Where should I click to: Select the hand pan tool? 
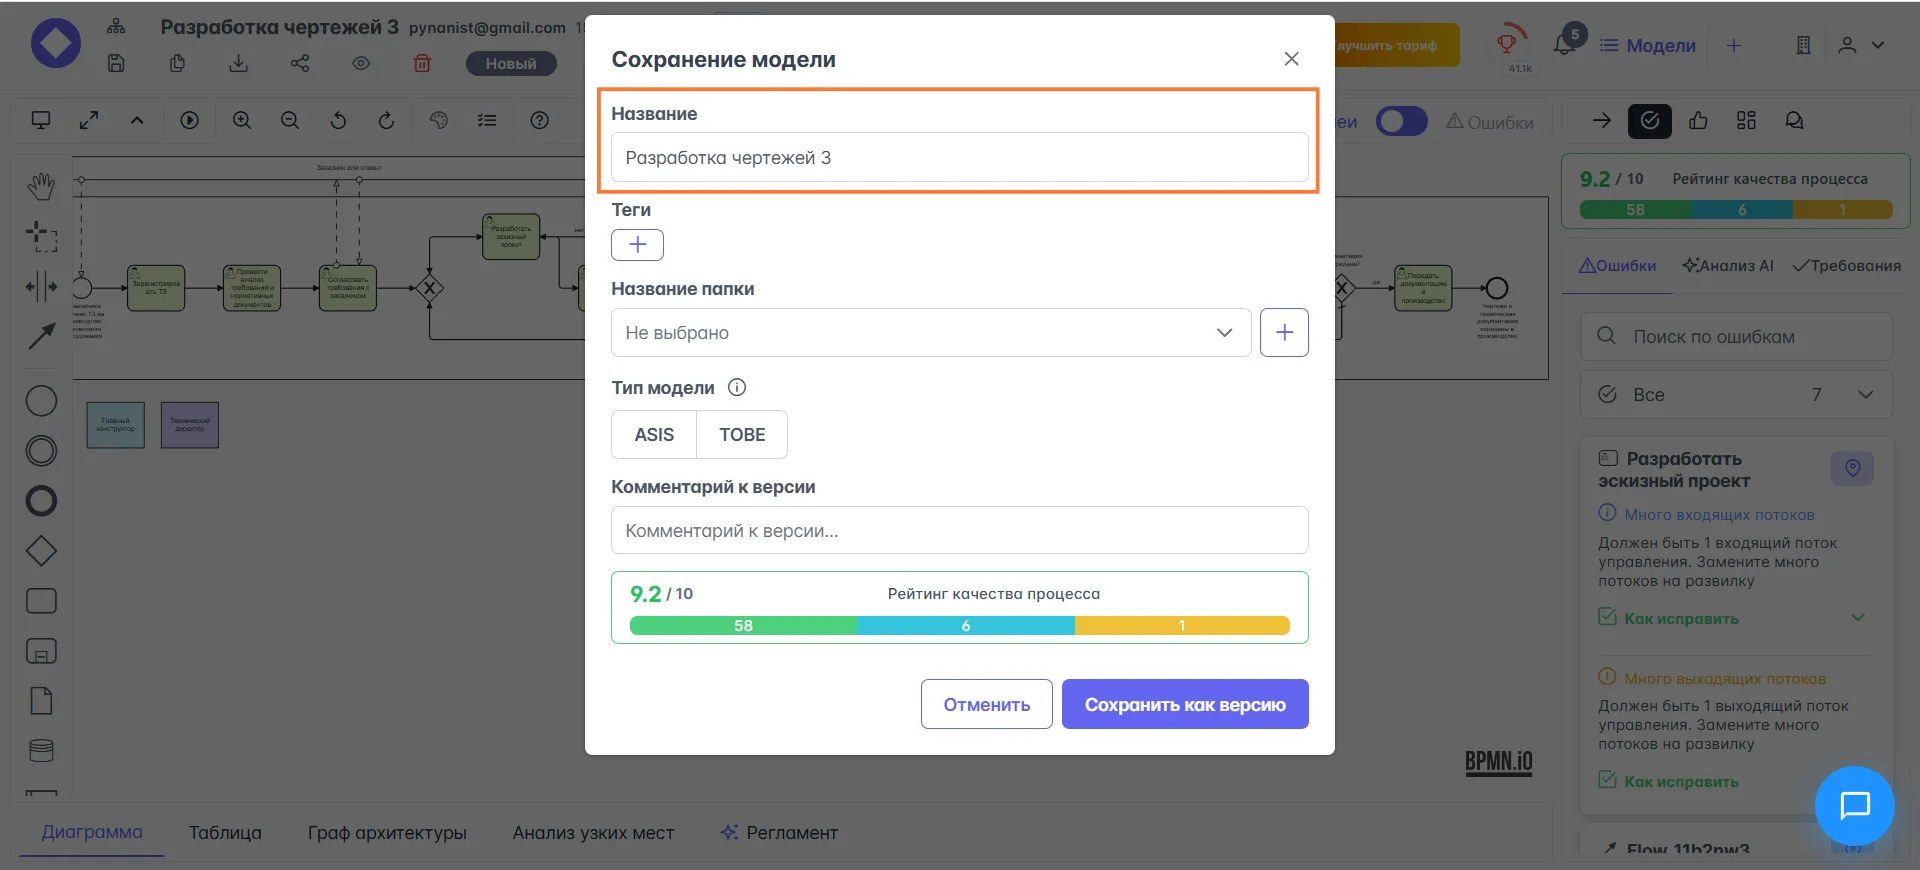pyautogui.click(x=41, y=186)
